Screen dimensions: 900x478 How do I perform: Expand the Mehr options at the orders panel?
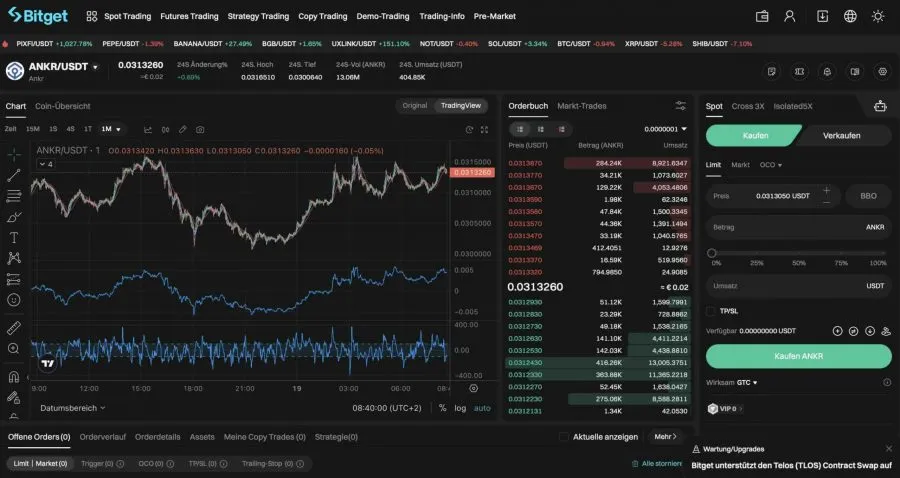pyautogui.click(x=666, y=437)
